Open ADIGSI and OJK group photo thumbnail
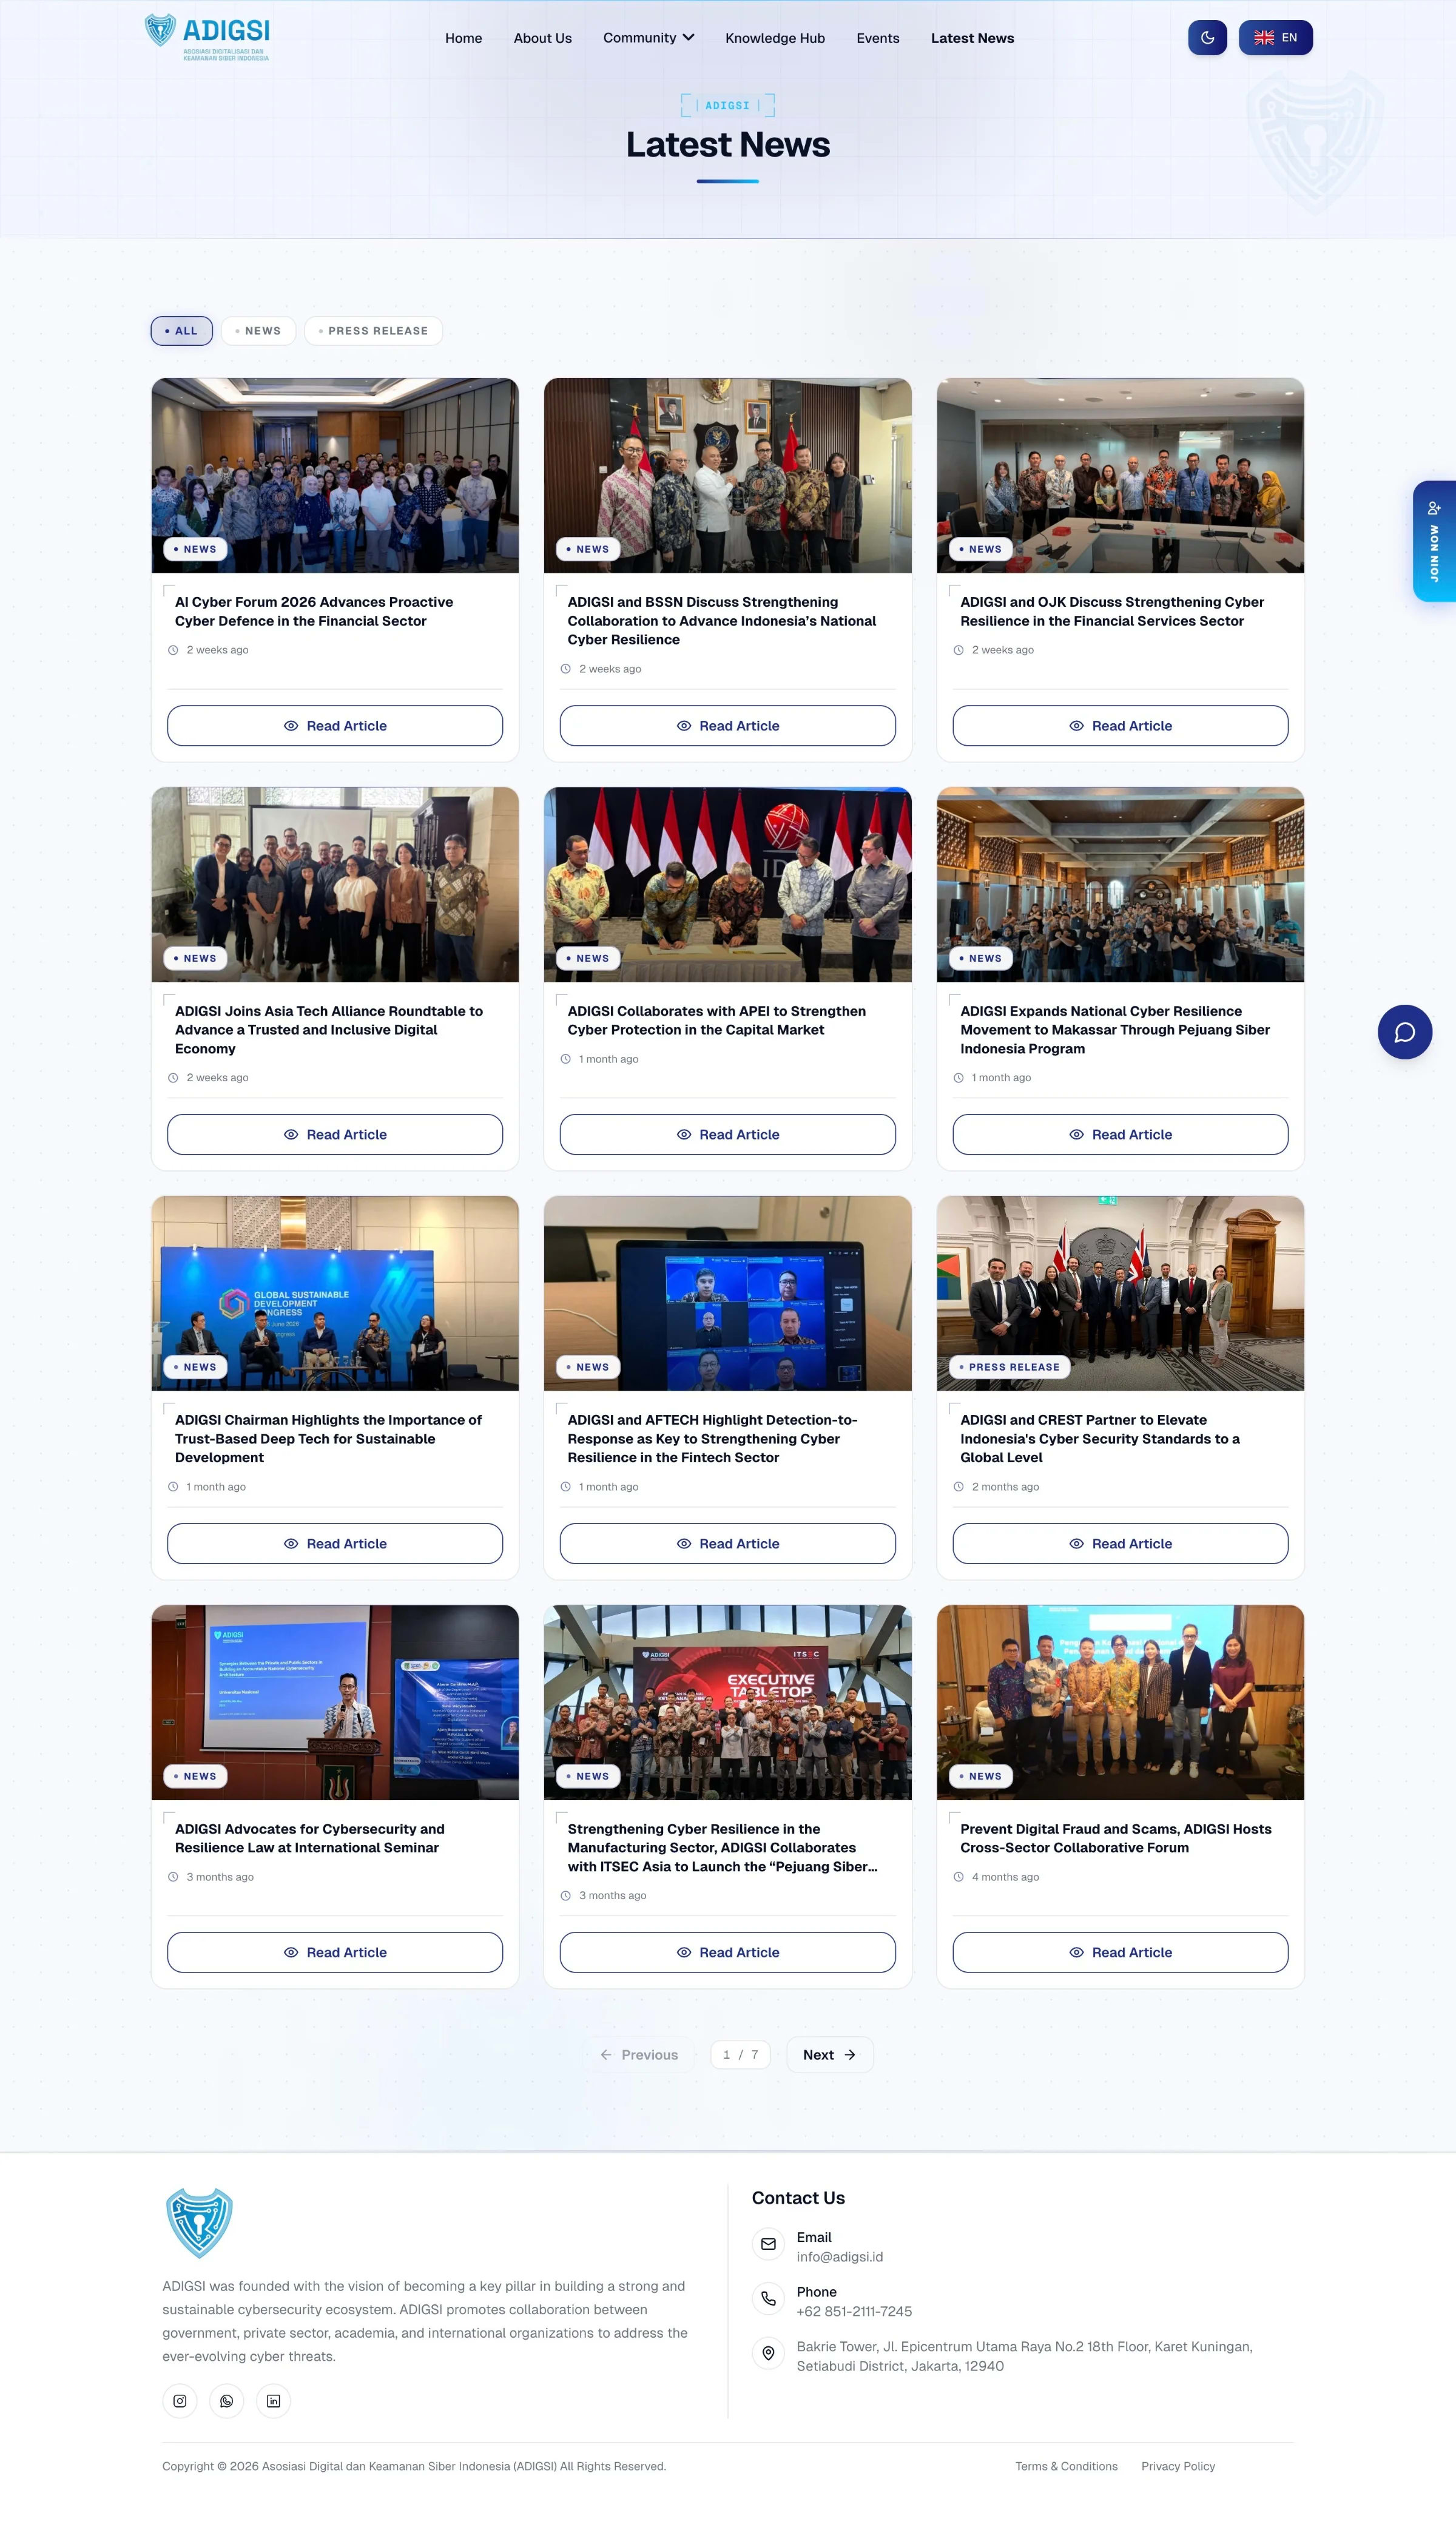1456x2521 pixels. click(1120, 475)
